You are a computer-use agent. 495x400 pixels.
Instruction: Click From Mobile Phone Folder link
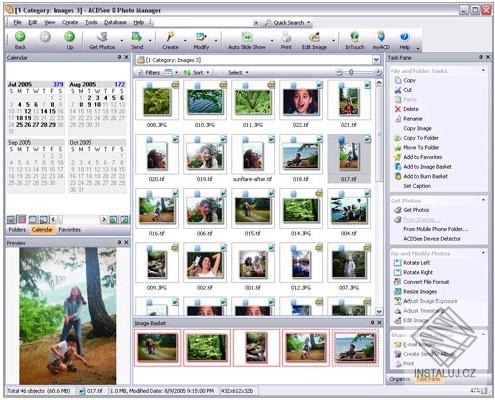coord(436,229)
